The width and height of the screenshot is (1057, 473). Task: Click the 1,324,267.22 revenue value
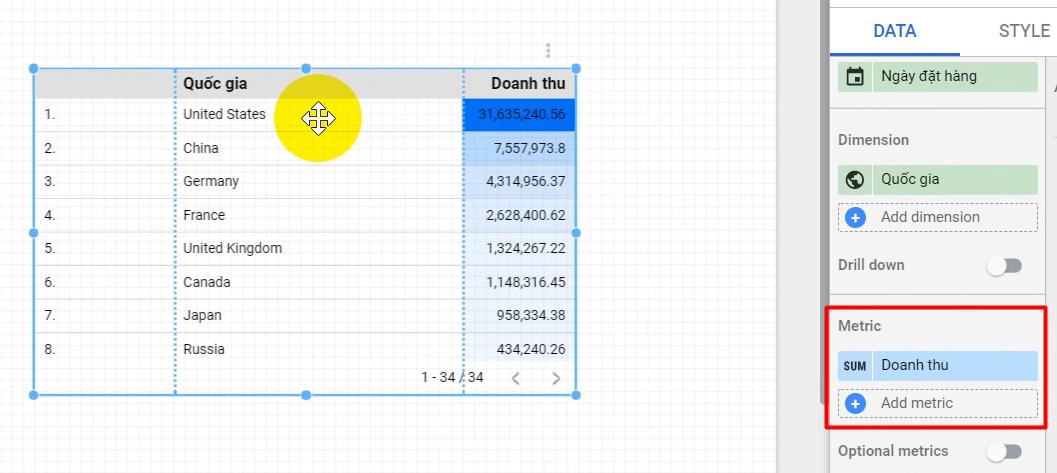526,248
